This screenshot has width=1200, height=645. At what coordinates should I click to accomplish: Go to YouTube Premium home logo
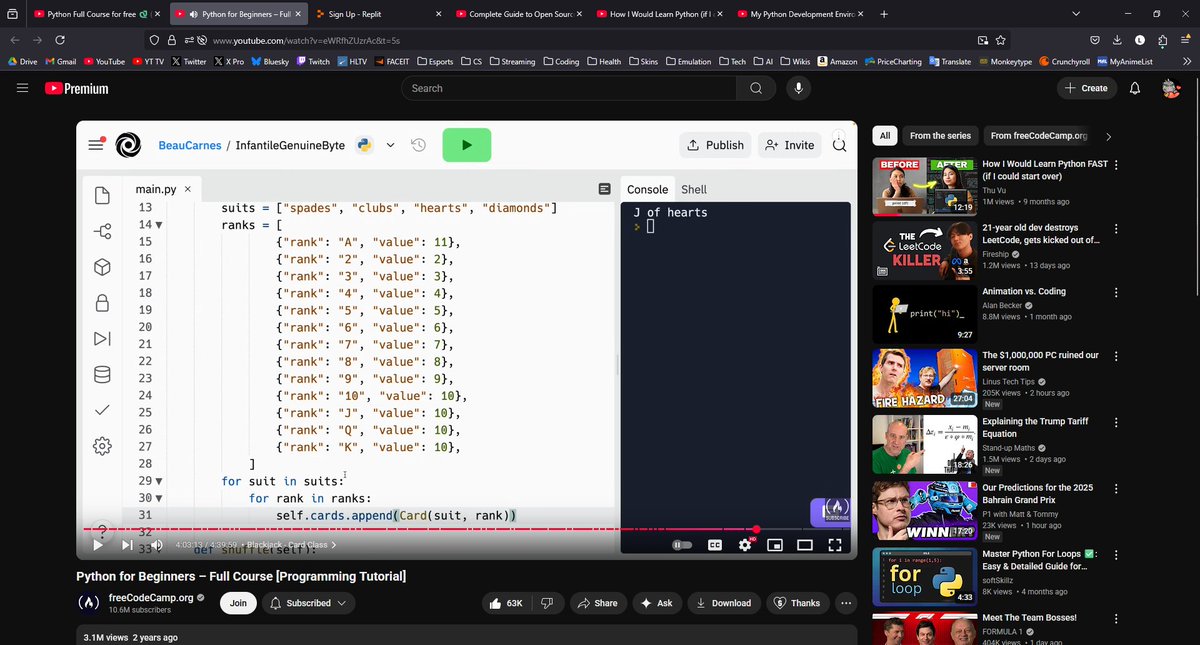76,88
